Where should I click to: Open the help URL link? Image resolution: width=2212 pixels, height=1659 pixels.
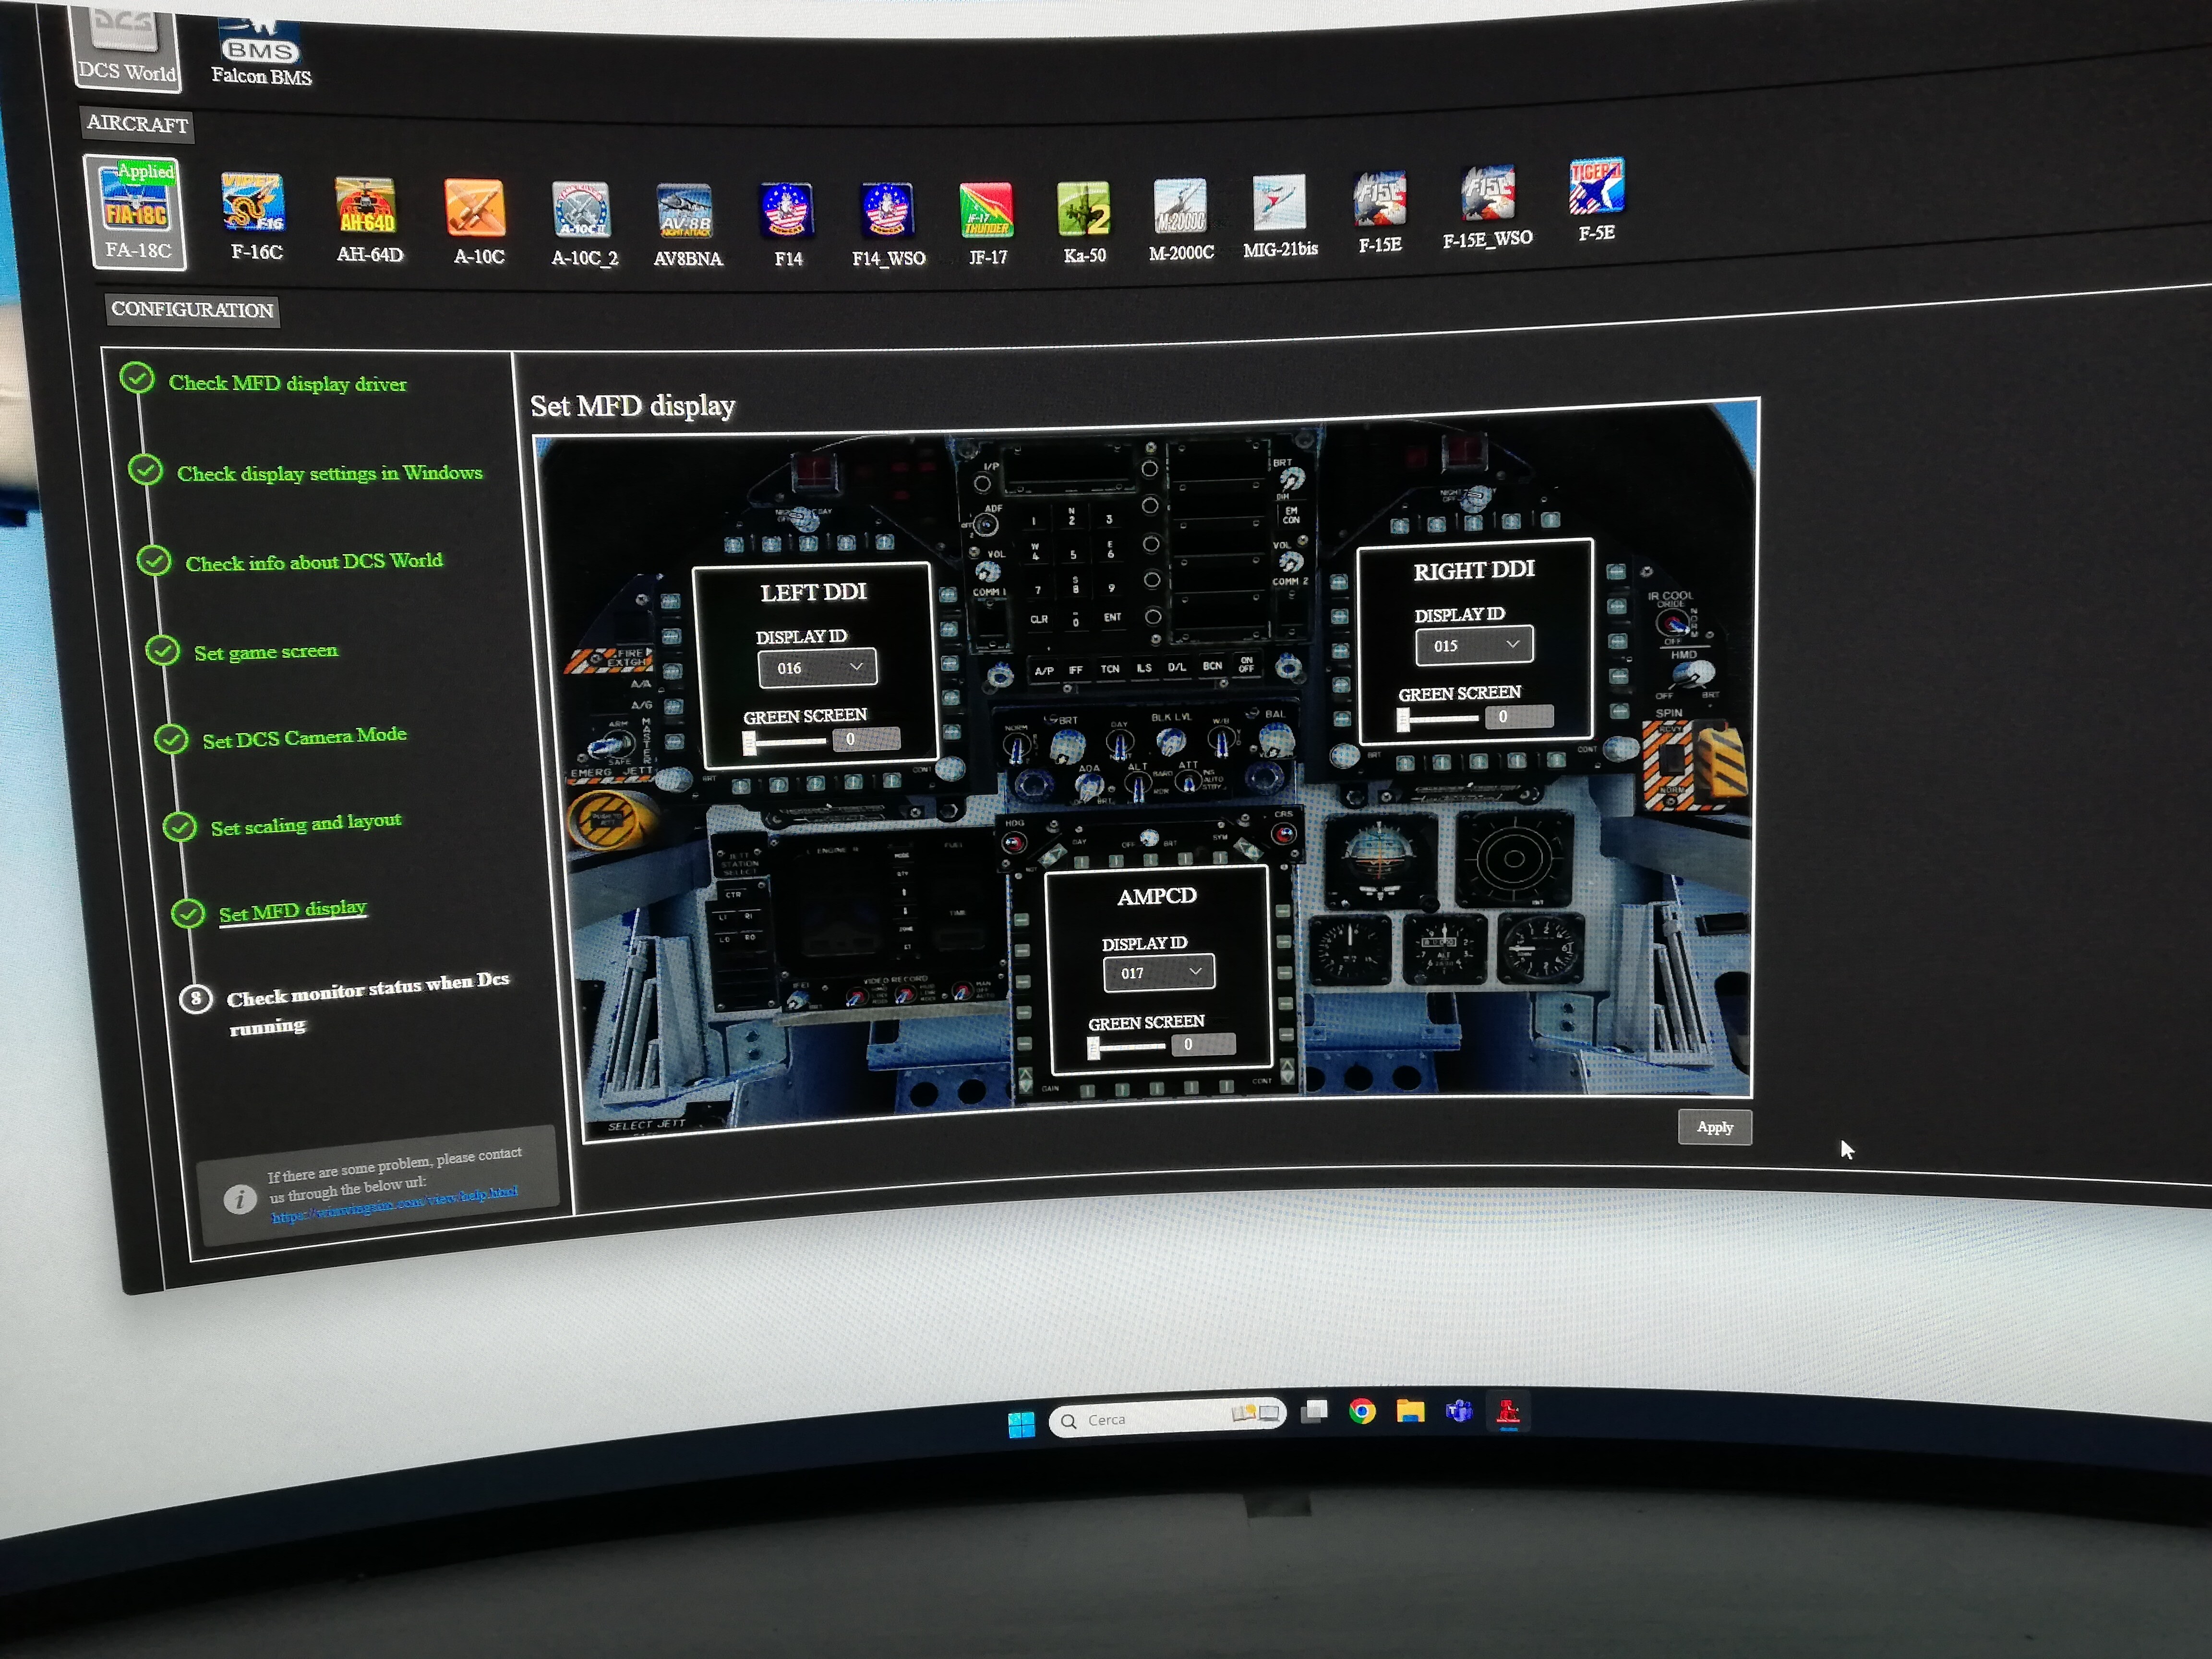coord(395,1204)
